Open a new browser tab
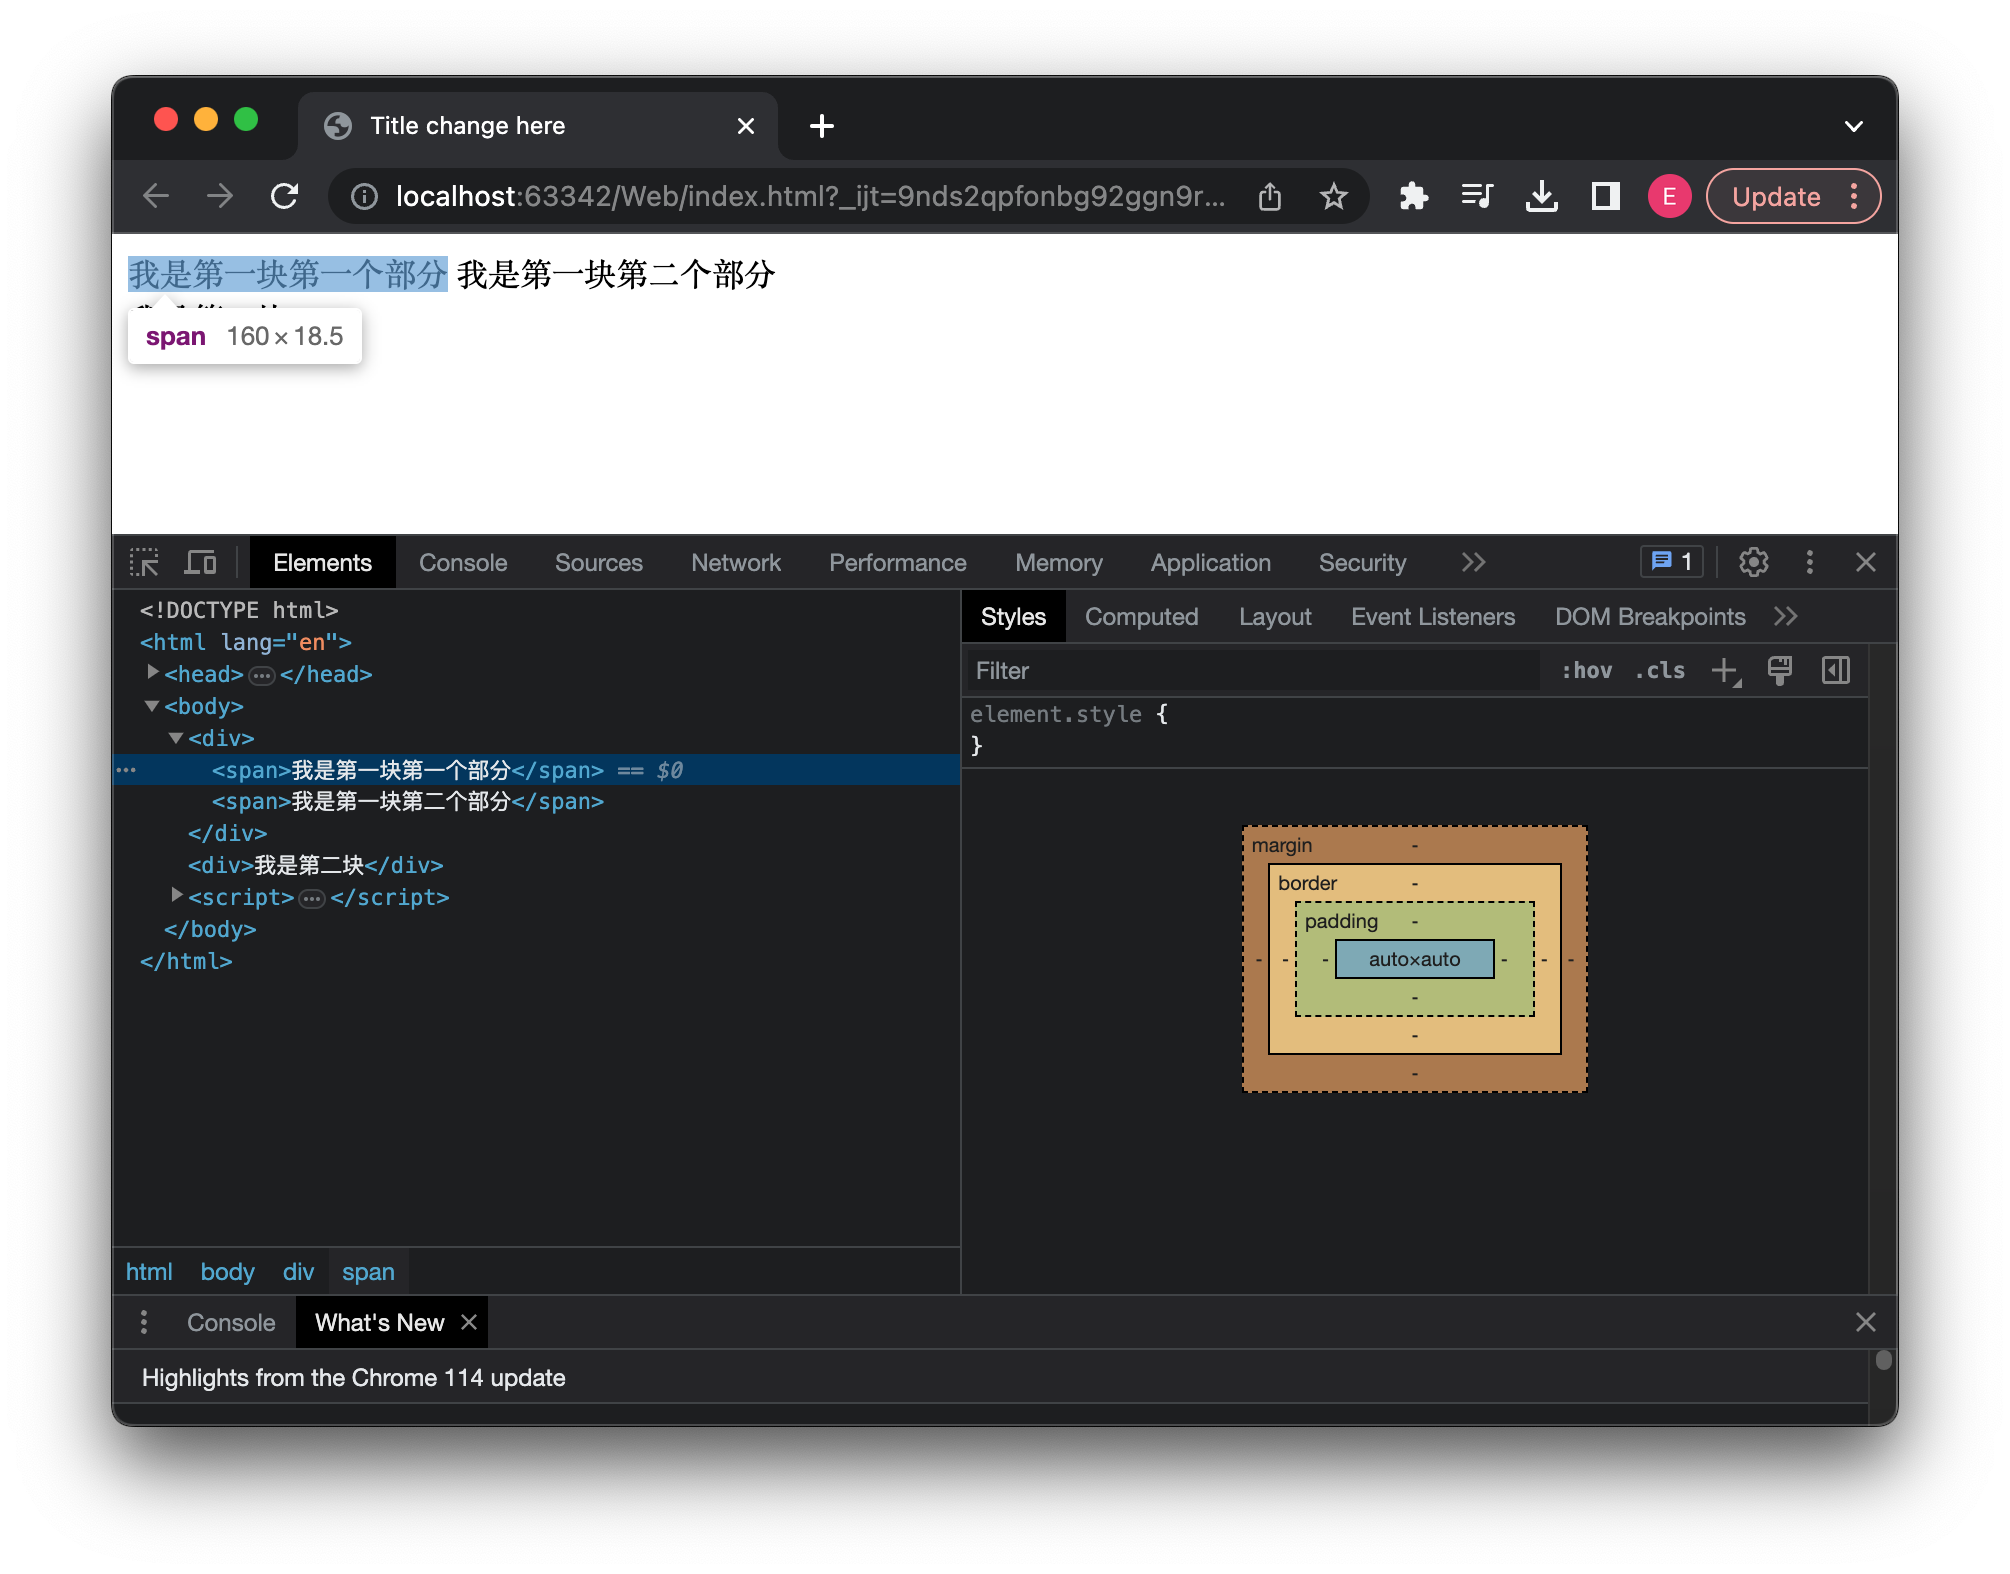Screen dimensions: 2010x1574 point(822,126)
